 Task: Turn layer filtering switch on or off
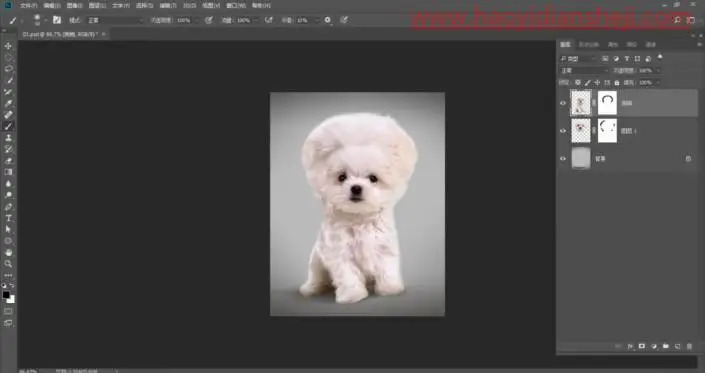coord(660,57)
